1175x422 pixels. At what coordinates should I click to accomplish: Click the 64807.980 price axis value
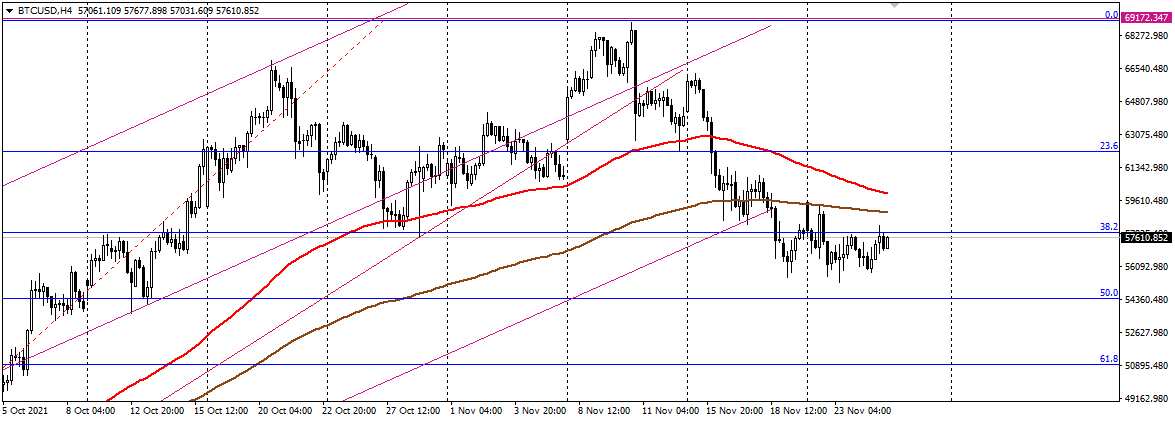click(x=1147, y=102)
